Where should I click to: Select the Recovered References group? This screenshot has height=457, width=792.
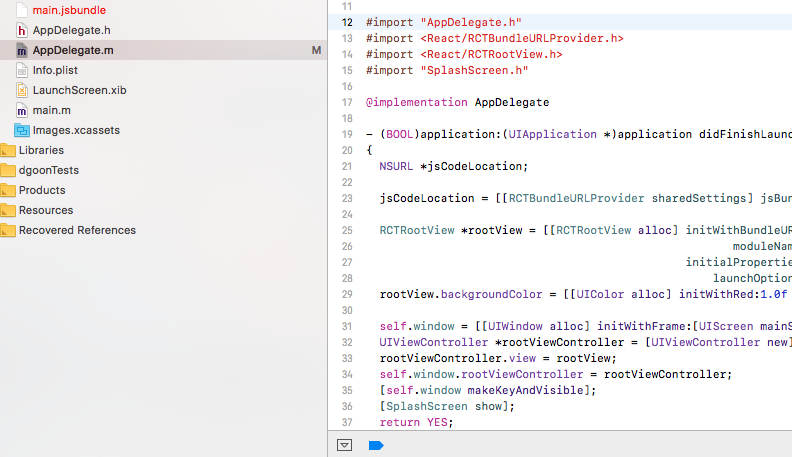[x=77, y=230]
